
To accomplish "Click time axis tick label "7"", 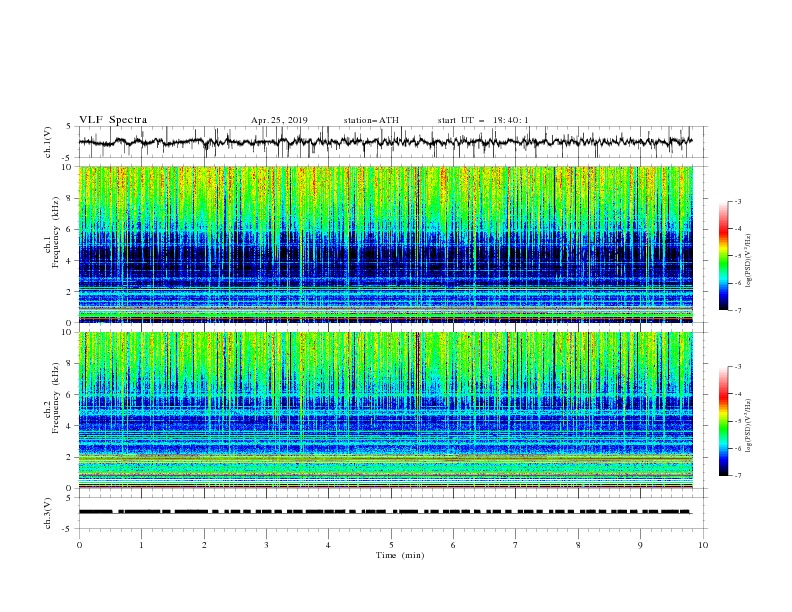I will (x=516, y=545).
